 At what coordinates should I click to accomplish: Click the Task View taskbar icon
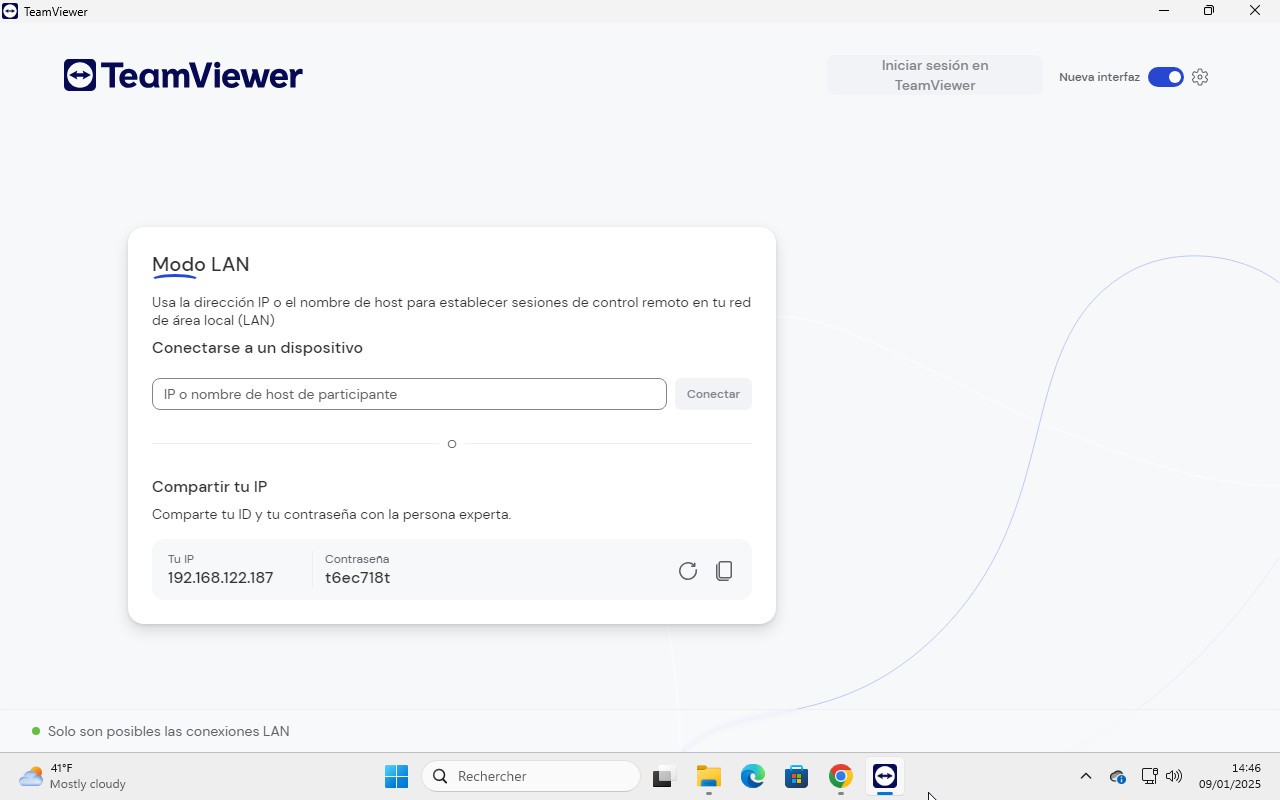(663, 776)
